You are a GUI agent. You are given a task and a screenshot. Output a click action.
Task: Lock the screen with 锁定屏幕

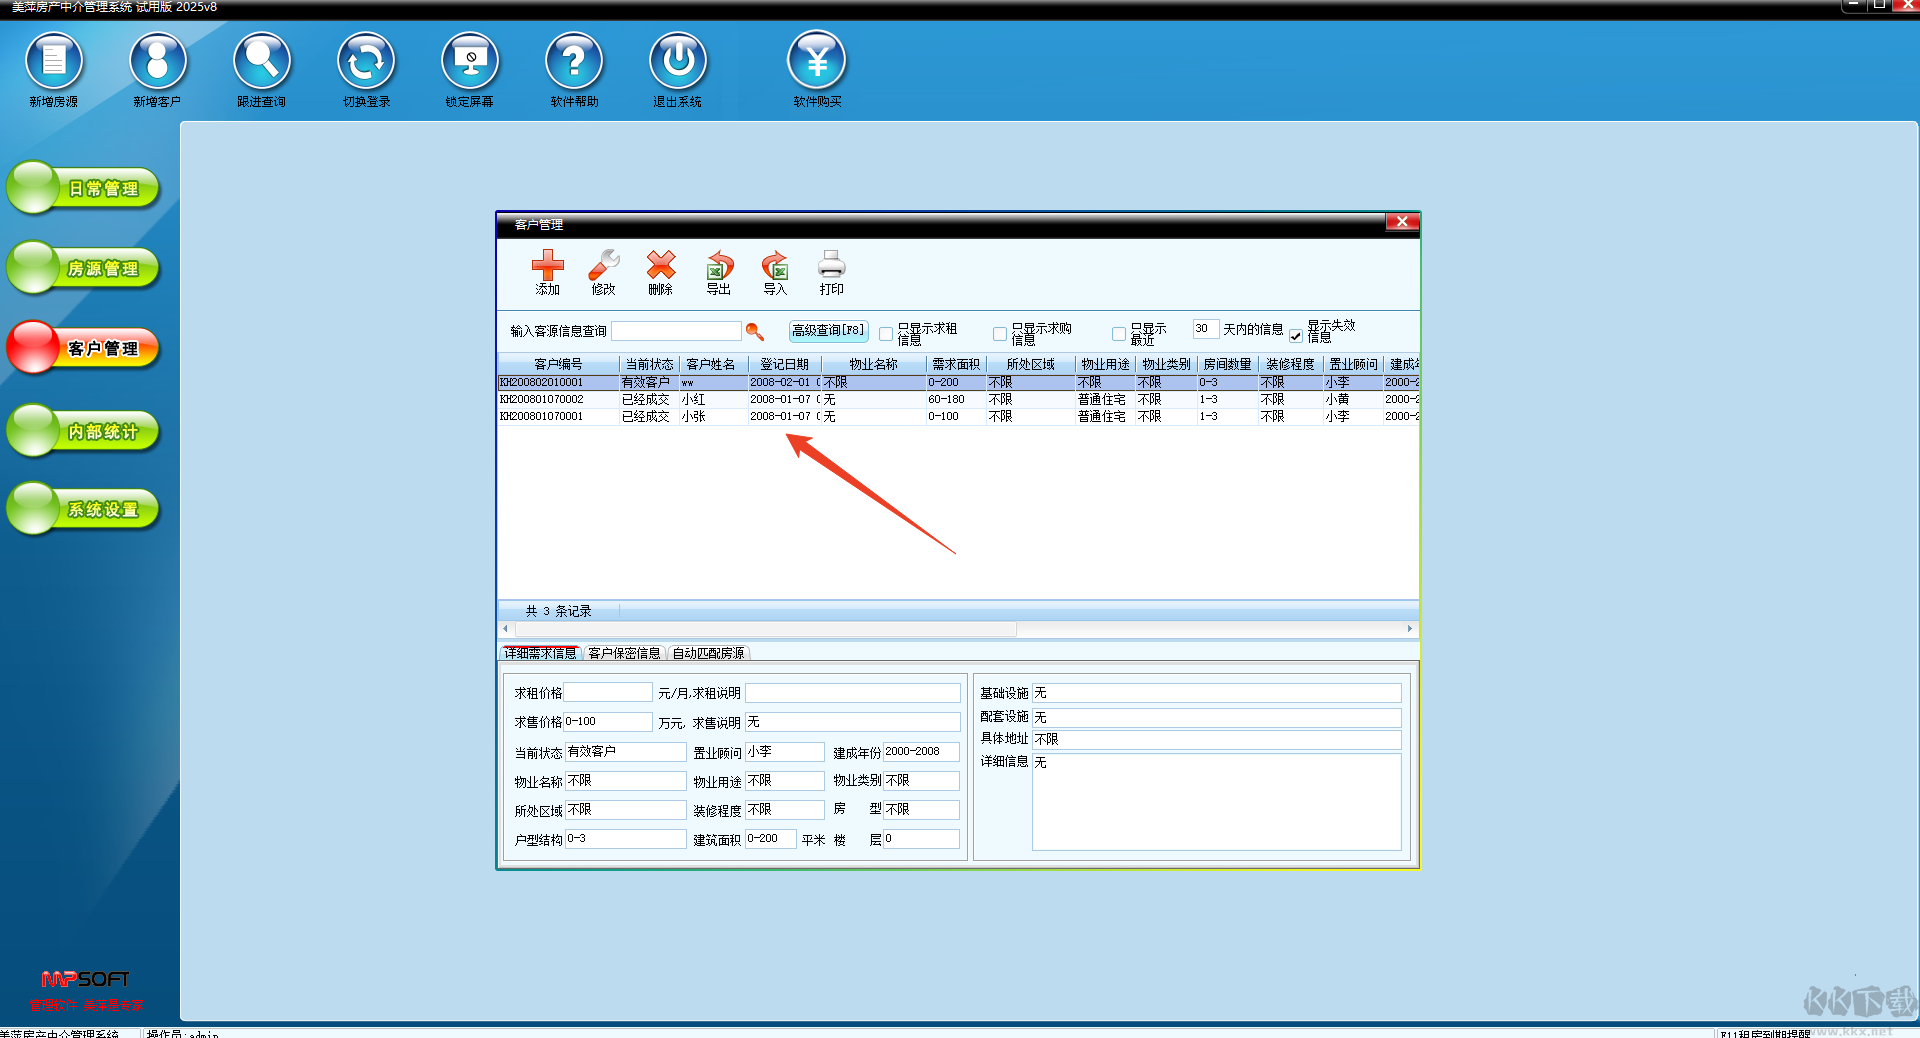470,62
